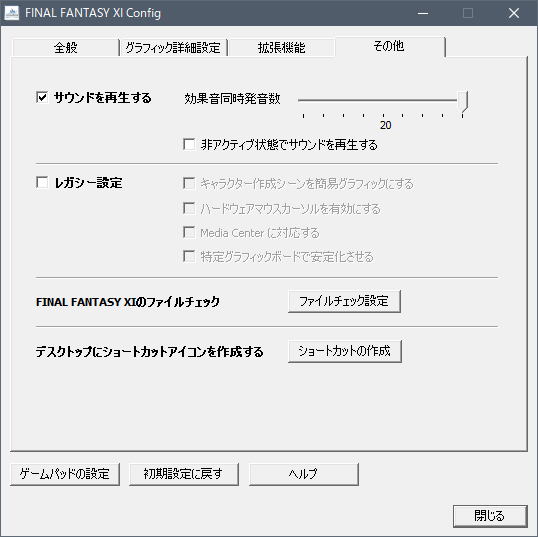538x537 pixels.
Task: Click the 閉じる button
Action: 490,515
